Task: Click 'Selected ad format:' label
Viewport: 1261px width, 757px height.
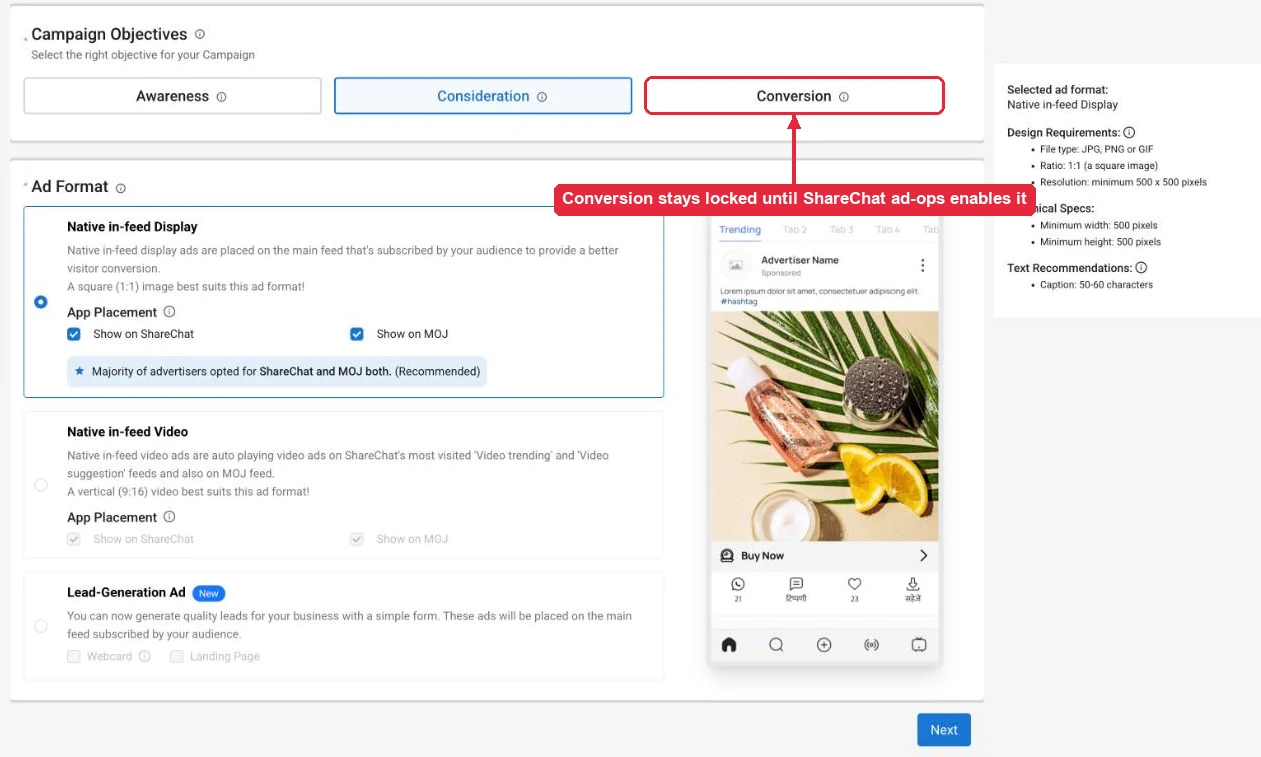Action: [x=1057, y=89]
